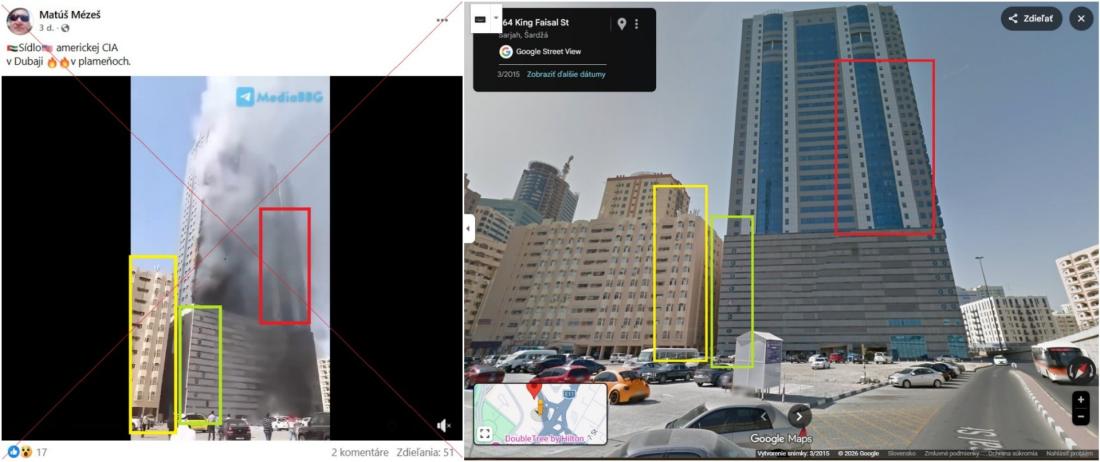The width and height of the screenshot is (1100, 462).
Task: Click the minimap thumbnail near DoubleTree by Hilton
Action: (540, 414)
